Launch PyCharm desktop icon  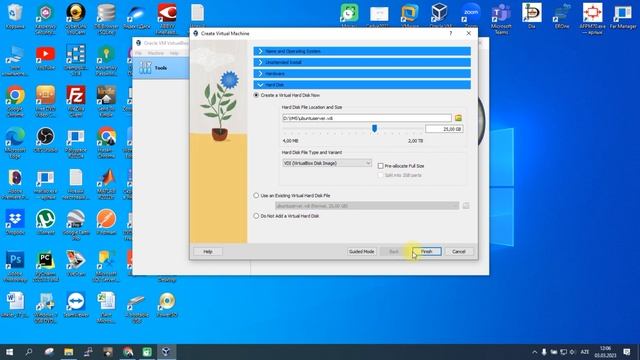click(45, 266)
